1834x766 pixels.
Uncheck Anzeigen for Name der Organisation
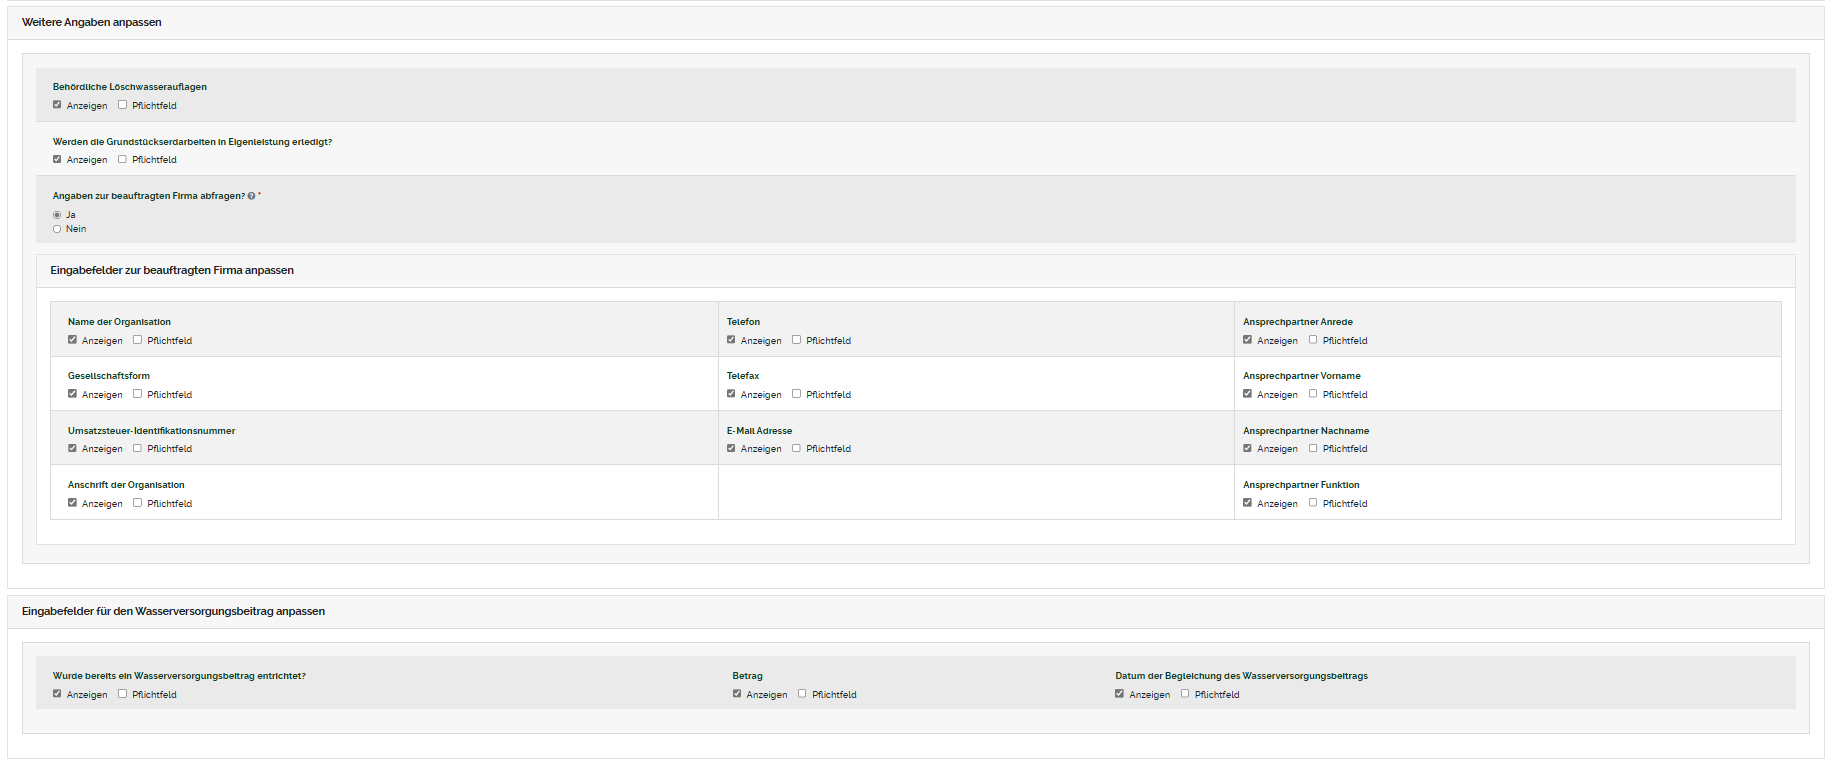click(72, 340)
